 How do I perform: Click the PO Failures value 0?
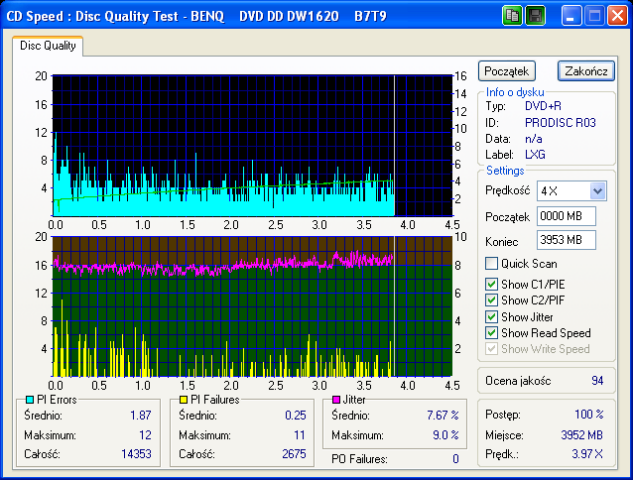pyautogui.click(x=455, y=459)
